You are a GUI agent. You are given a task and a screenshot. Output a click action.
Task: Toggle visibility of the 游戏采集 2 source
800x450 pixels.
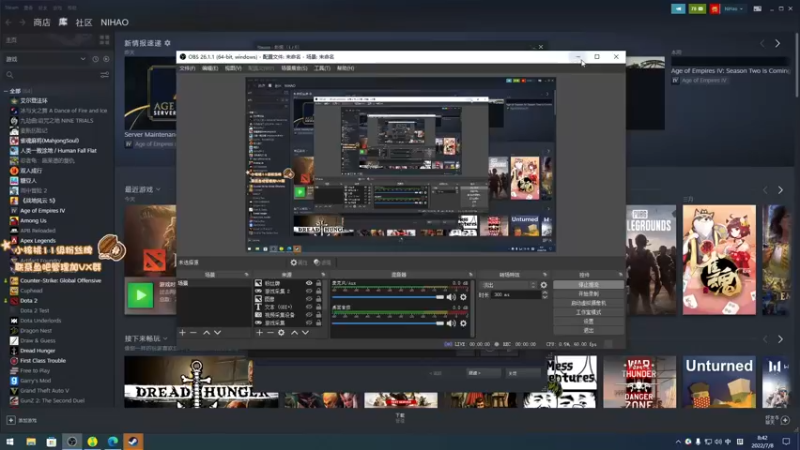click(x=309, y=291)
